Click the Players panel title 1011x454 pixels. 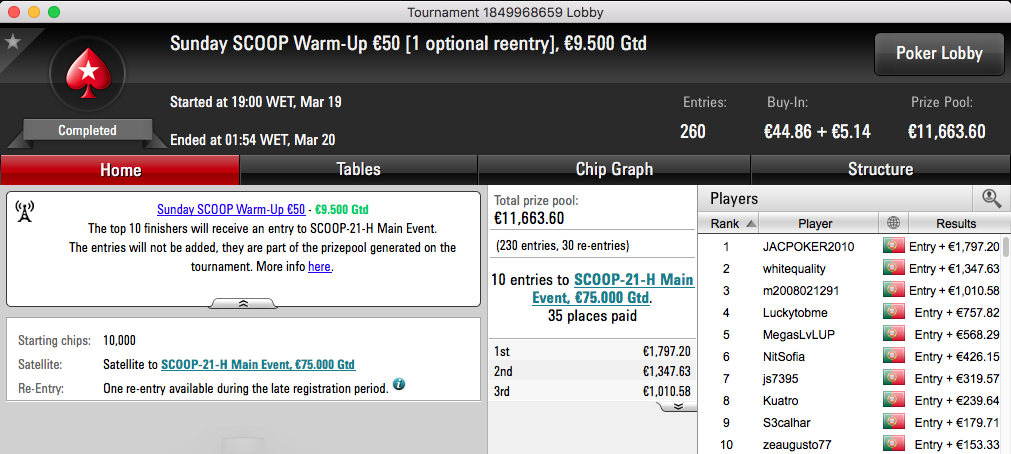tap(734, 199)
